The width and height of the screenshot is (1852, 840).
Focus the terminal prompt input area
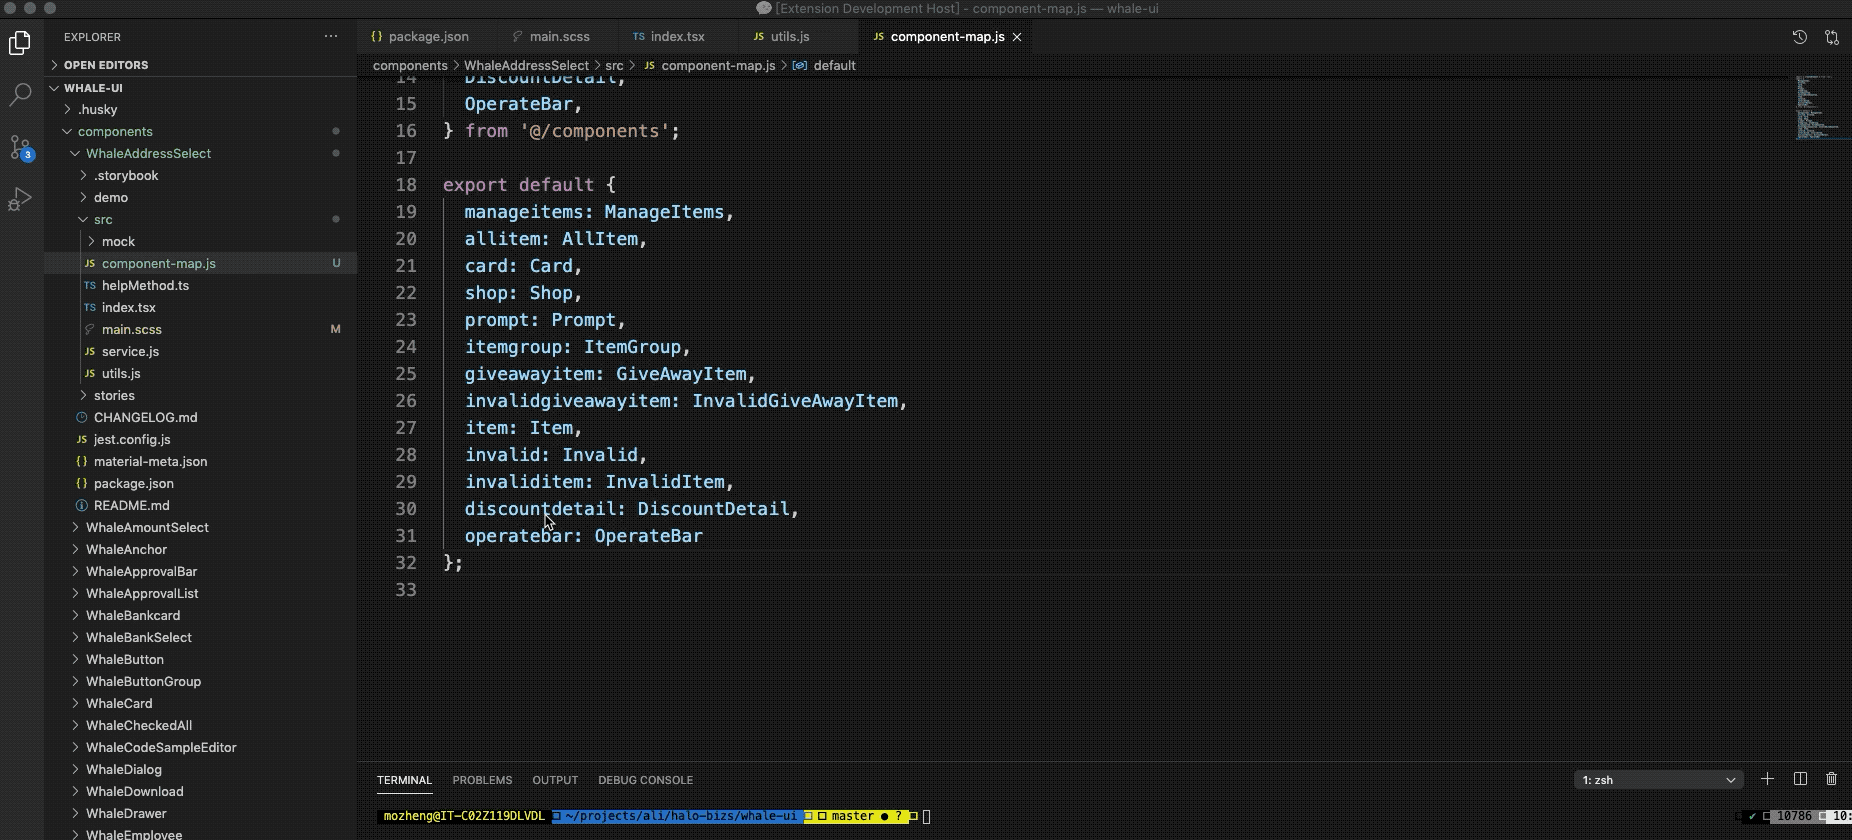click(x=927, y=817)
